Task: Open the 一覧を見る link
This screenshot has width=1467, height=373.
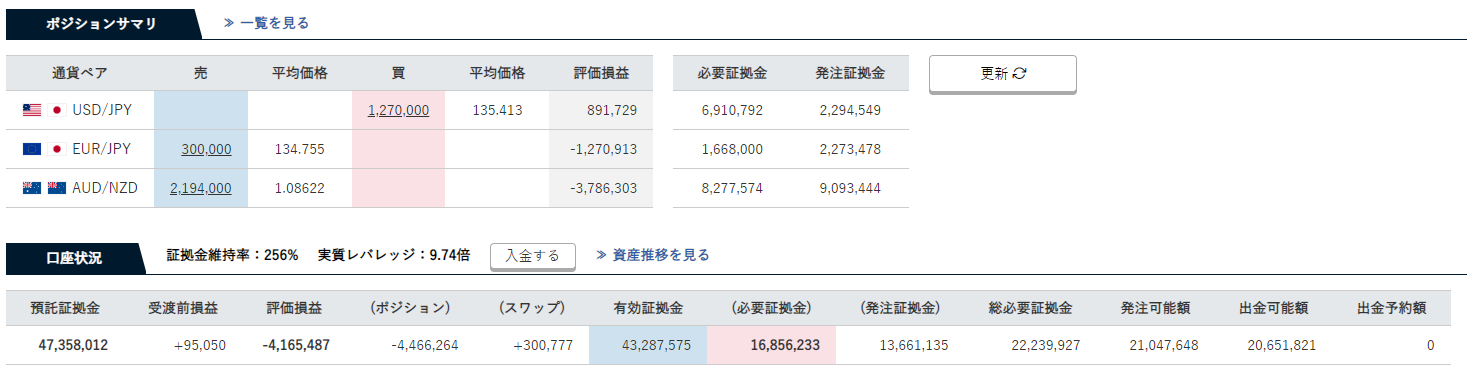Action: 274,22
